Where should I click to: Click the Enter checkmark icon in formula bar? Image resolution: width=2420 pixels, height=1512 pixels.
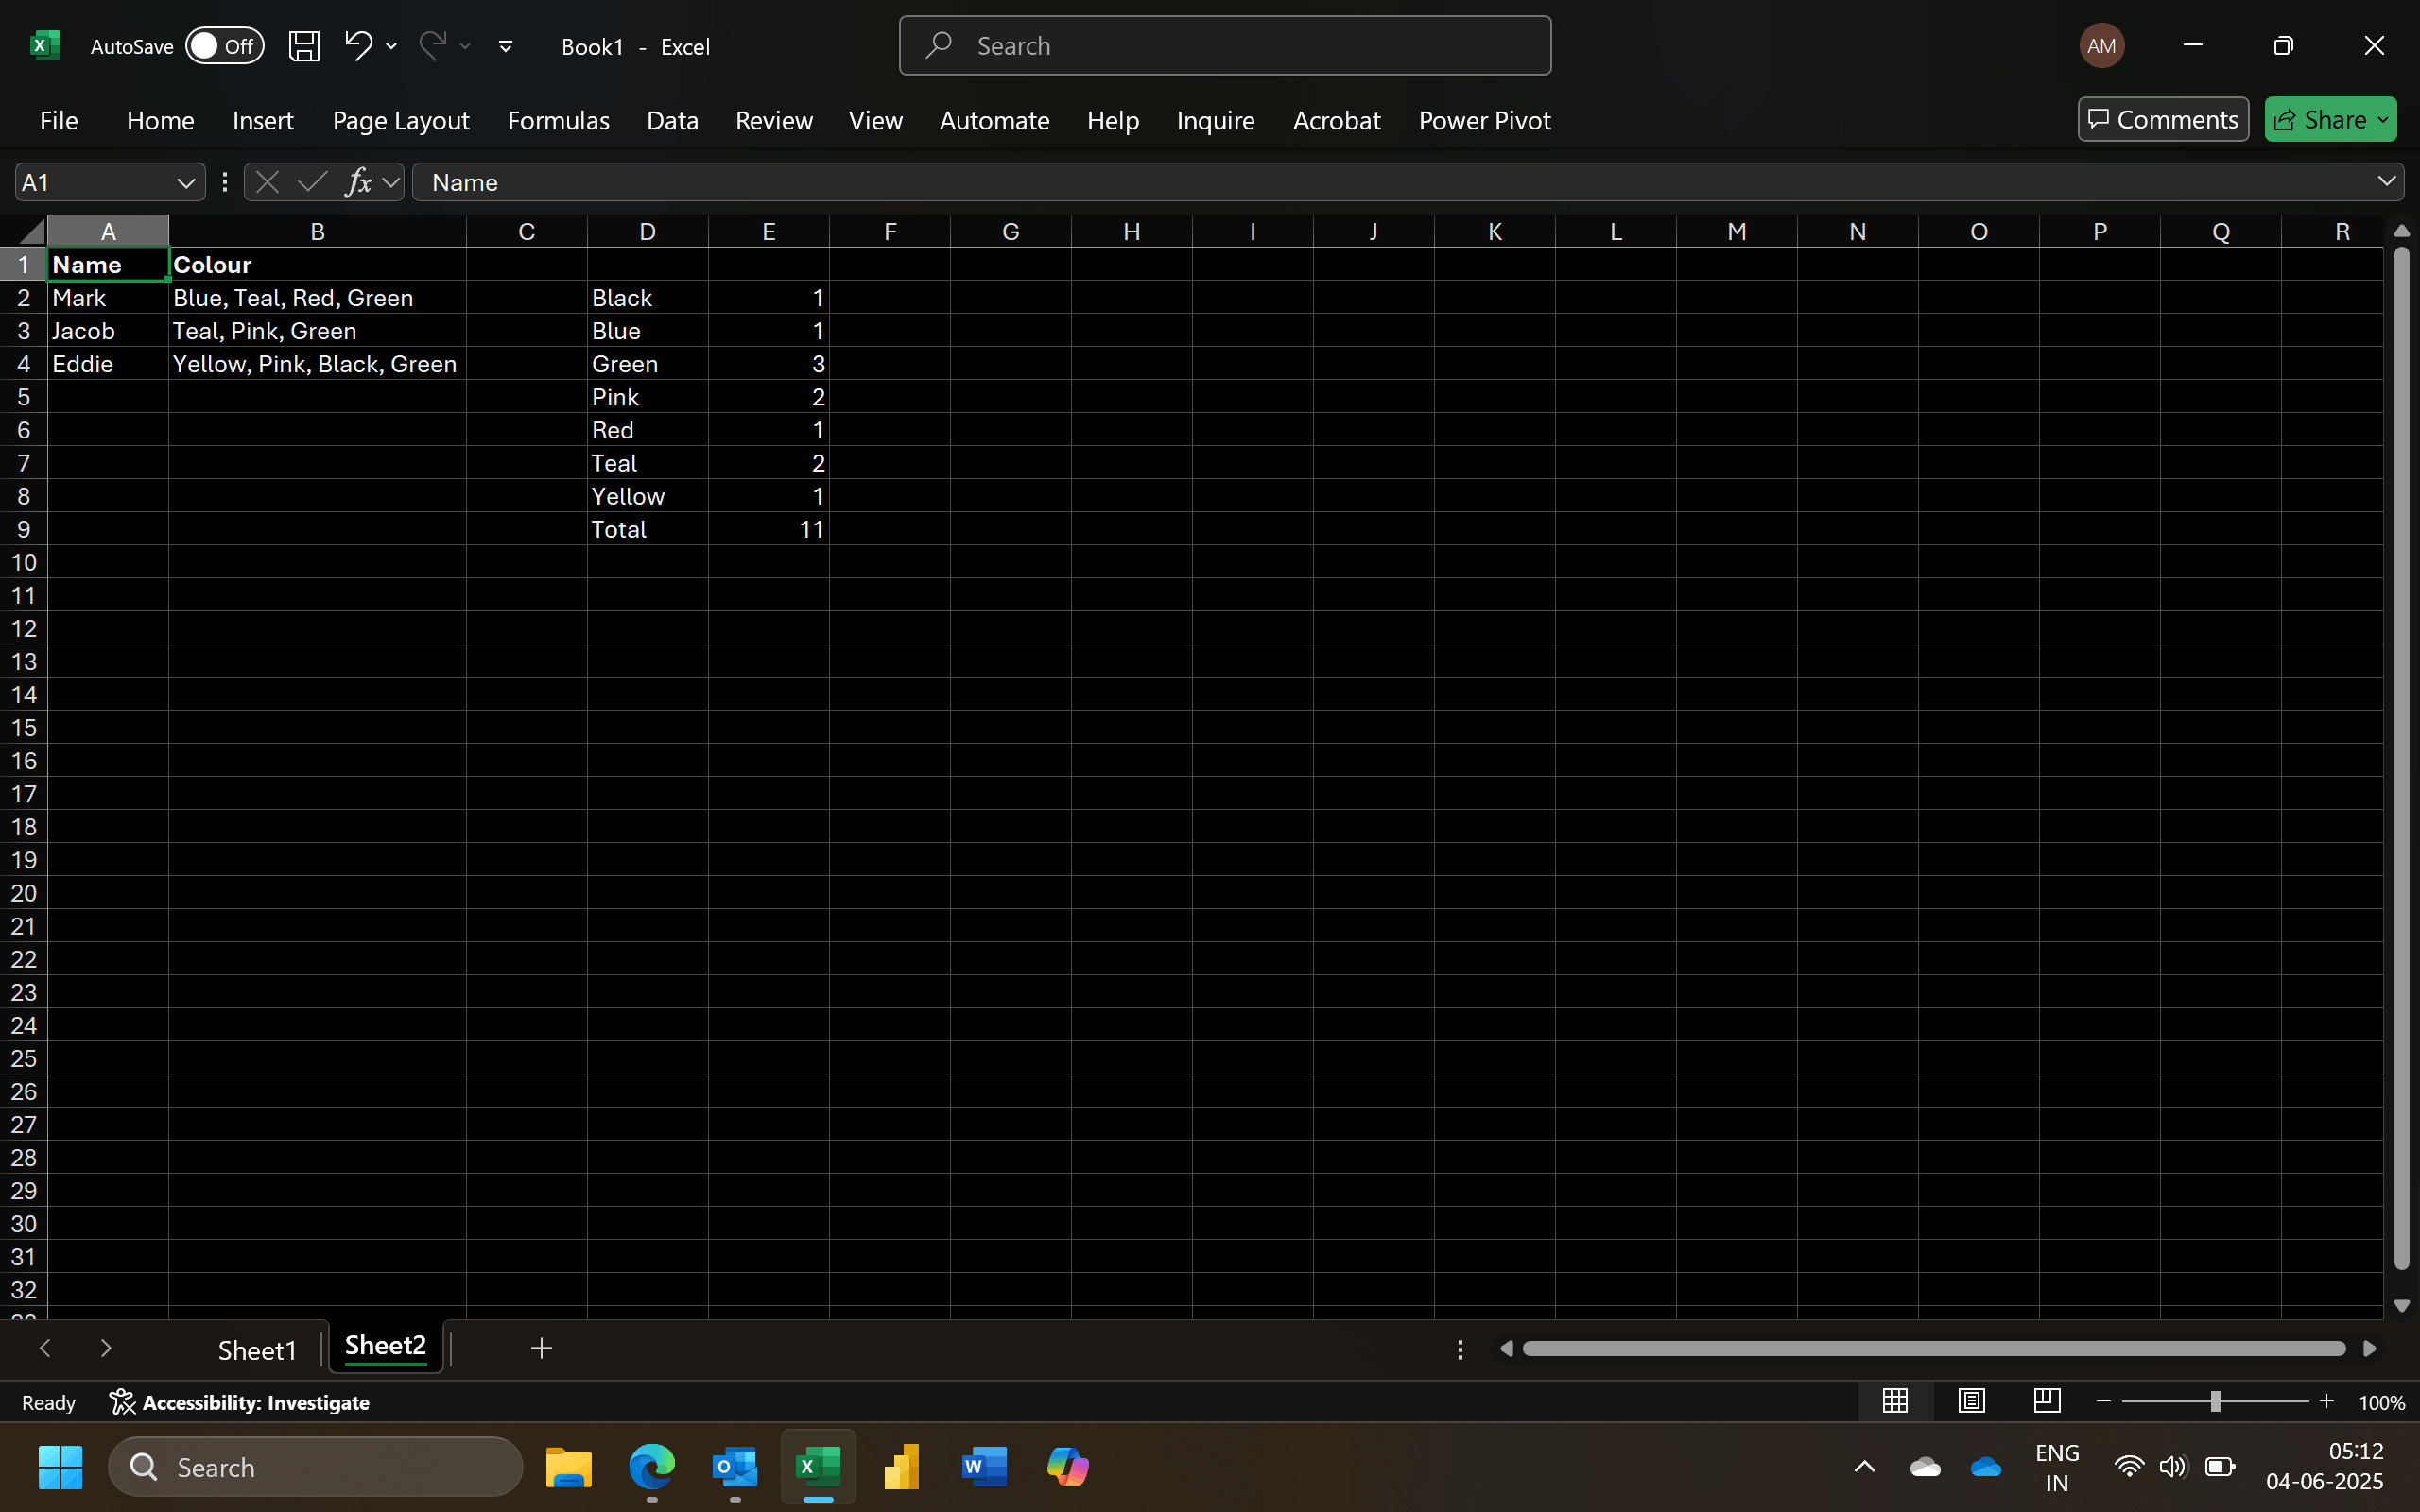[312, 182]
